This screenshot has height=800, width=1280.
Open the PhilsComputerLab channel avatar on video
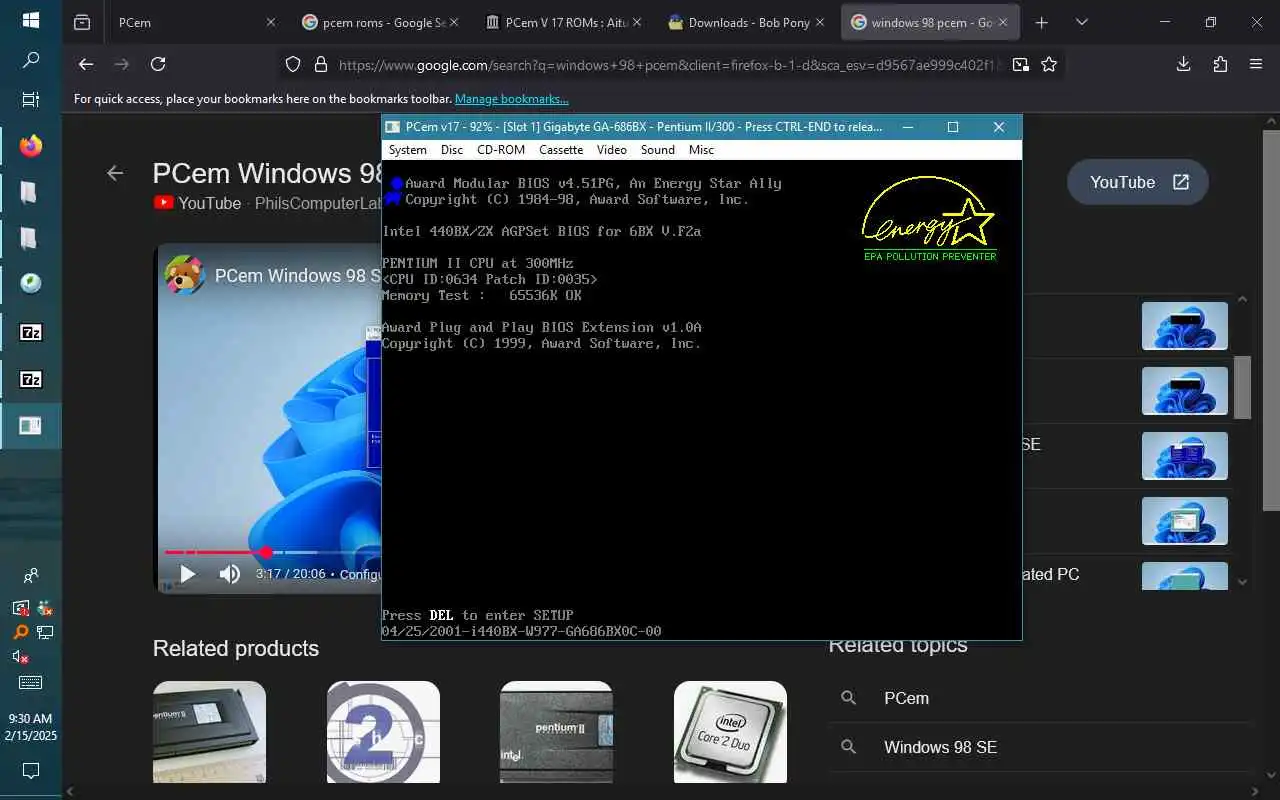pyautogui.click(x=185, y=275)
